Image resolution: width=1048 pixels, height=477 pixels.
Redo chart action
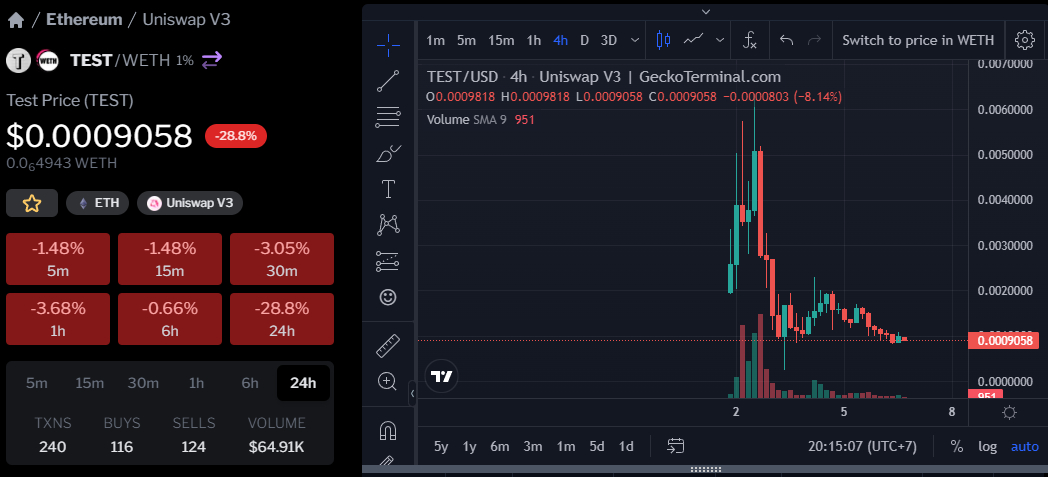[814, 40]
